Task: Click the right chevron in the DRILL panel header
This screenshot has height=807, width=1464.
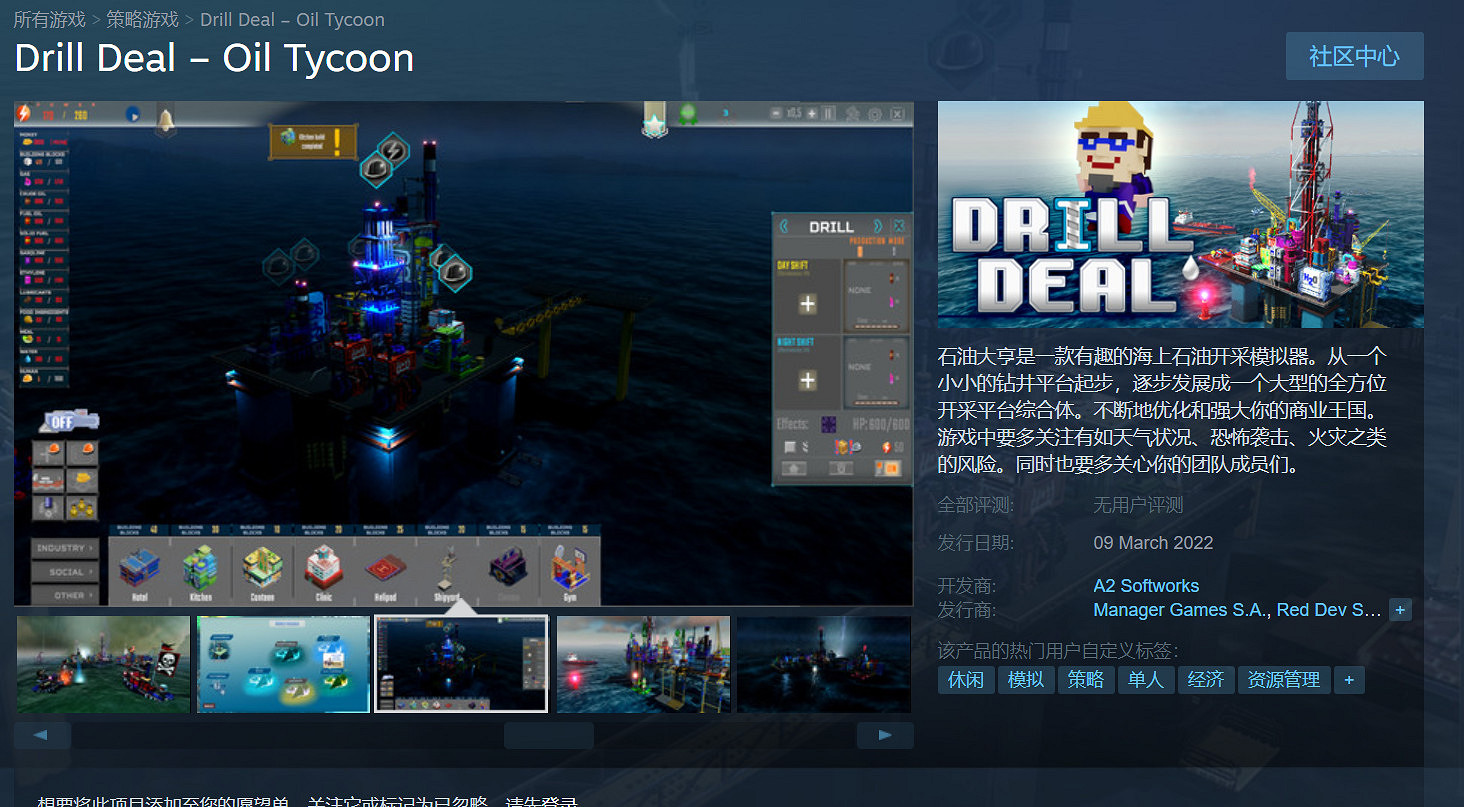Action: (877, 224)
